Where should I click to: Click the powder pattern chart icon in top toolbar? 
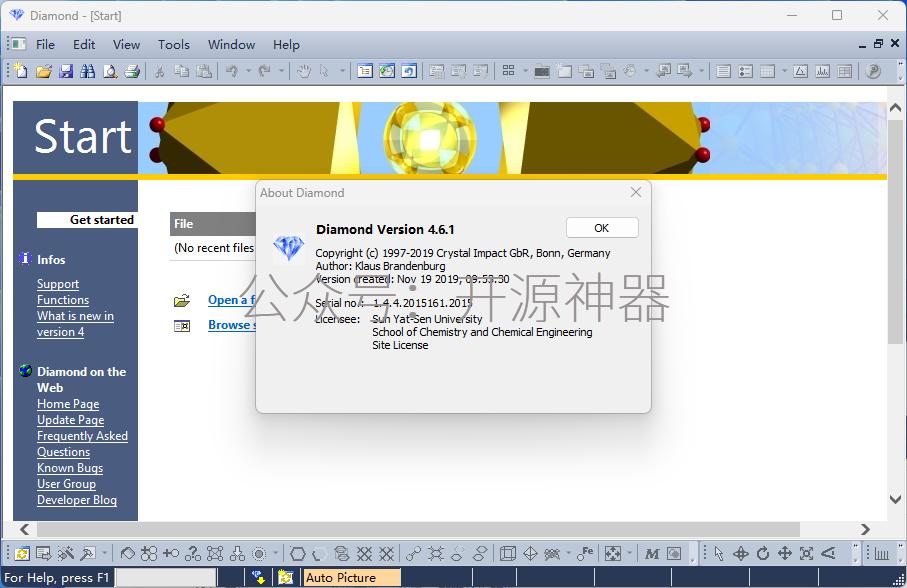coord(823,71)
